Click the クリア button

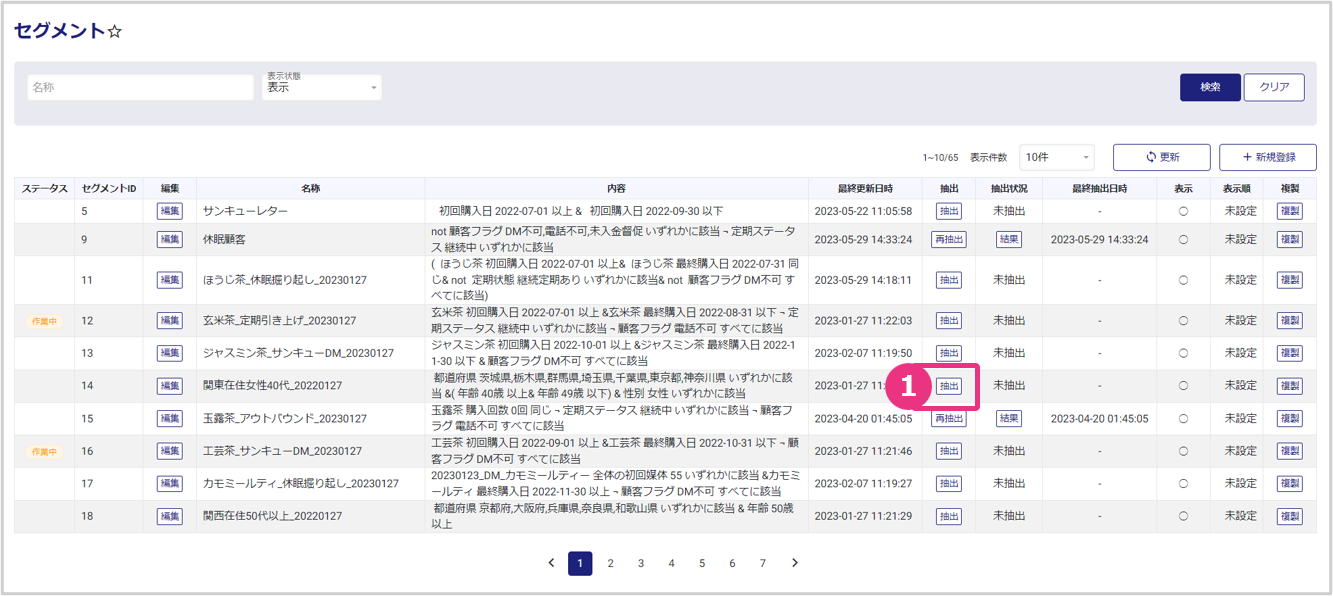(x=1273, y=87)
